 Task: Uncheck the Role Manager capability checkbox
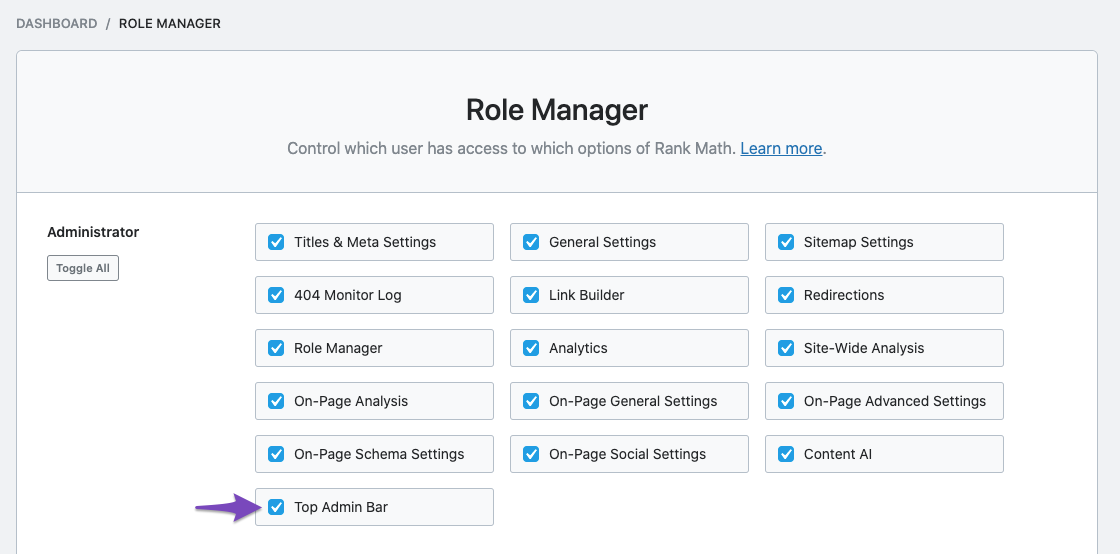tap(276, 348)
